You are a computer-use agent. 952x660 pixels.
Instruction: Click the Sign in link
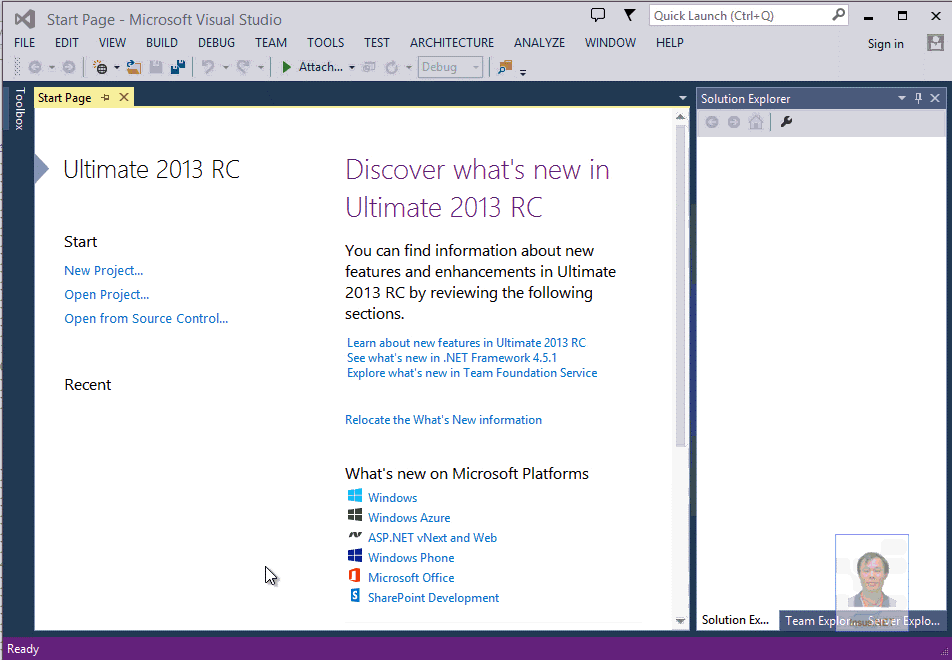point(886,44)
